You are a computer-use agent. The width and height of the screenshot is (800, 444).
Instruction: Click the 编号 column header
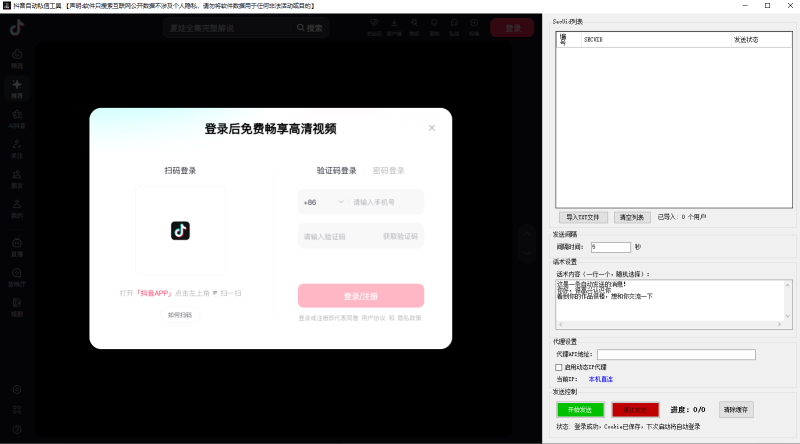pyautogui.click(x=569, y=40)
